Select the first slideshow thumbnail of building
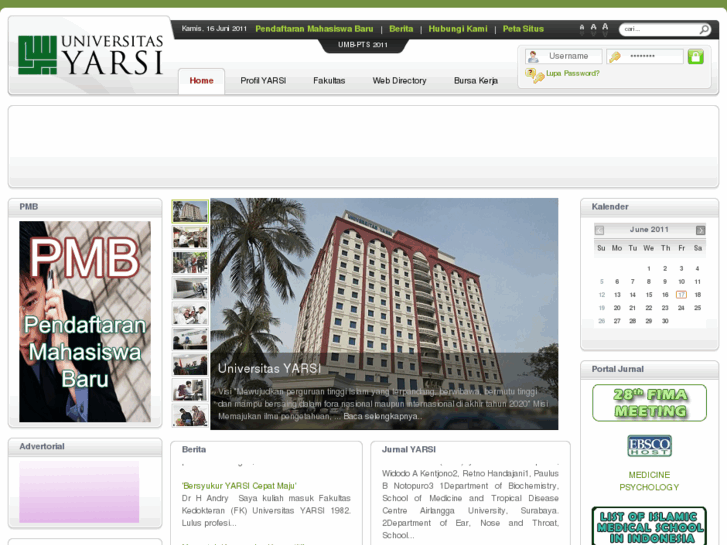 [x=190, y=212]
